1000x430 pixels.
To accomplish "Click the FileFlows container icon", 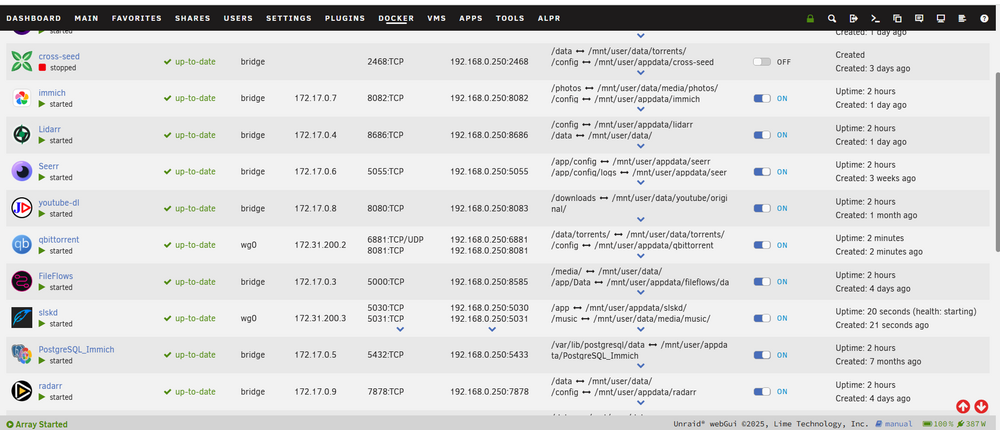I will click(22, 281).
